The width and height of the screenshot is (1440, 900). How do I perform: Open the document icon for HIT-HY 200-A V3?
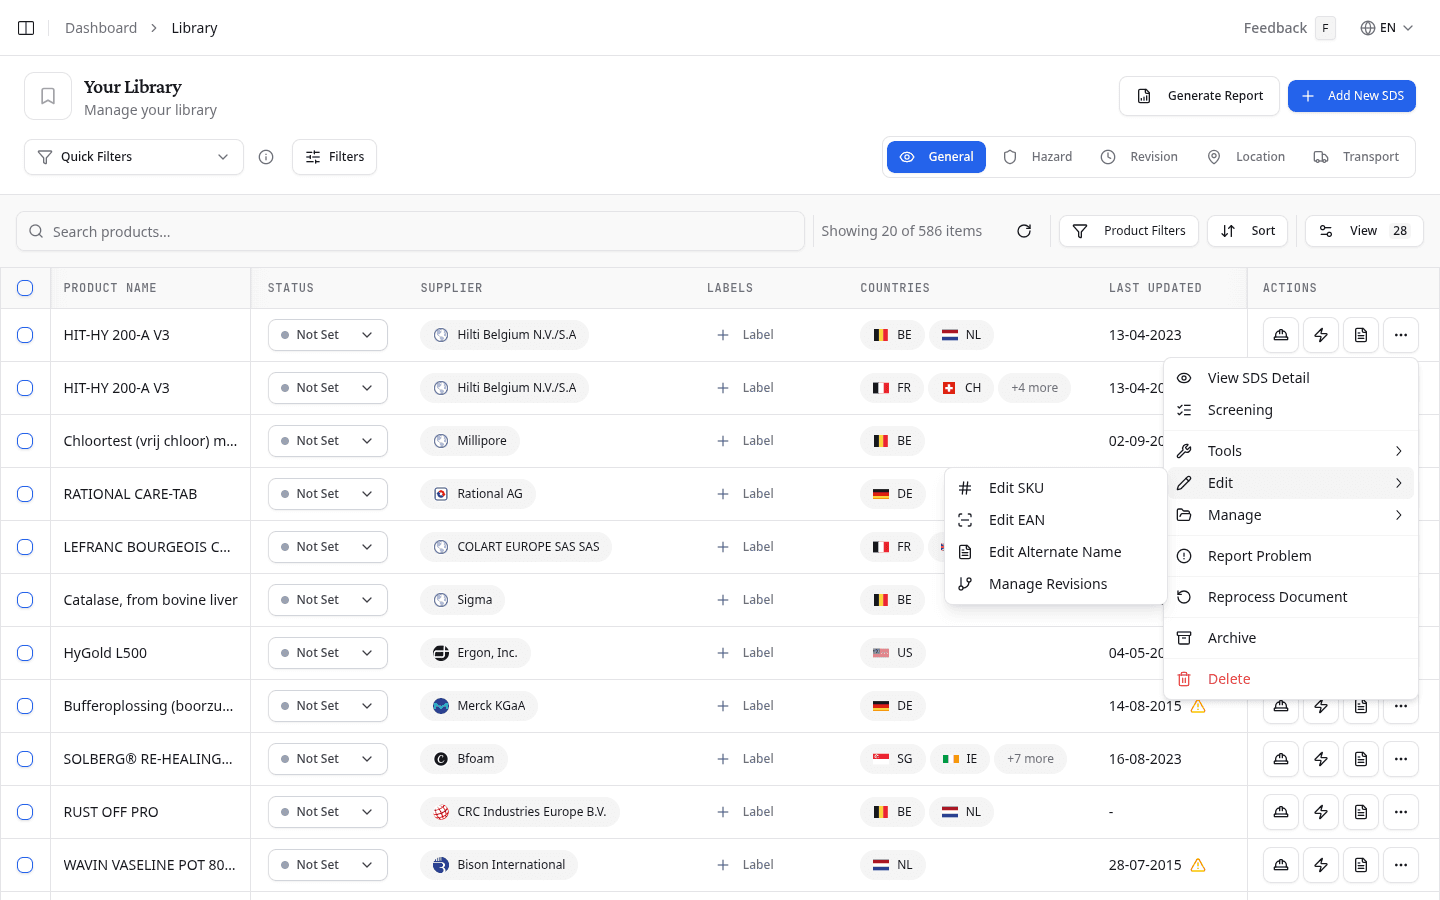[x=1360, y=335]
